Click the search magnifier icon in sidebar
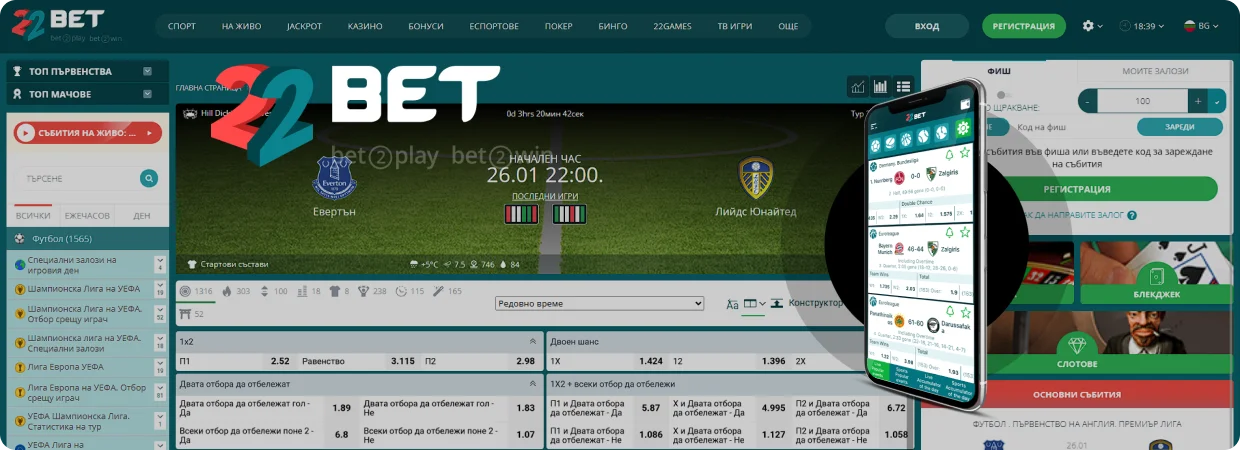The height and width of the screenshot is (450, 1240). (149, 178)
